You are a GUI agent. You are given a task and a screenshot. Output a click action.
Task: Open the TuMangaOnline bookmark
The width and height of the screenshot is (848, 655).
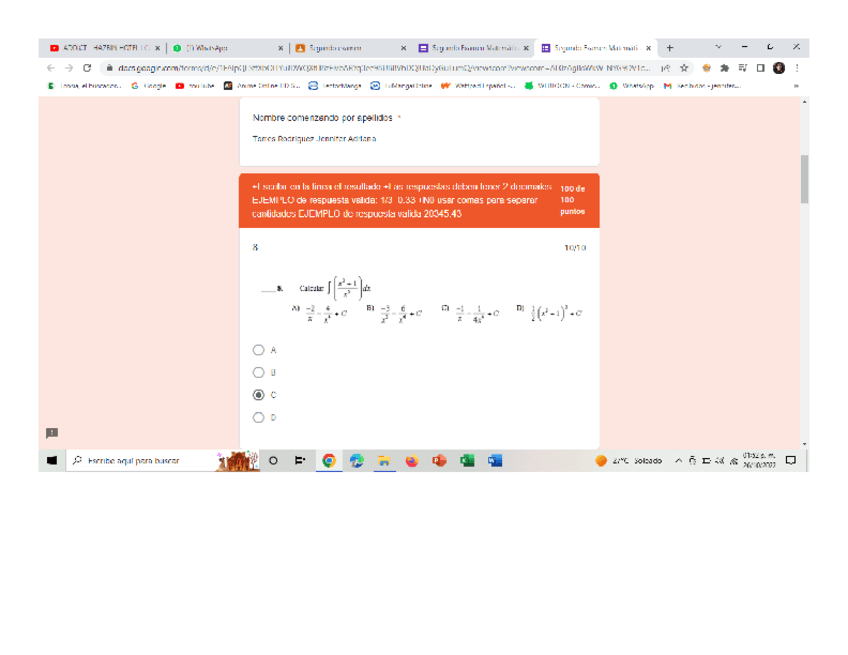(x=401, y=85)
